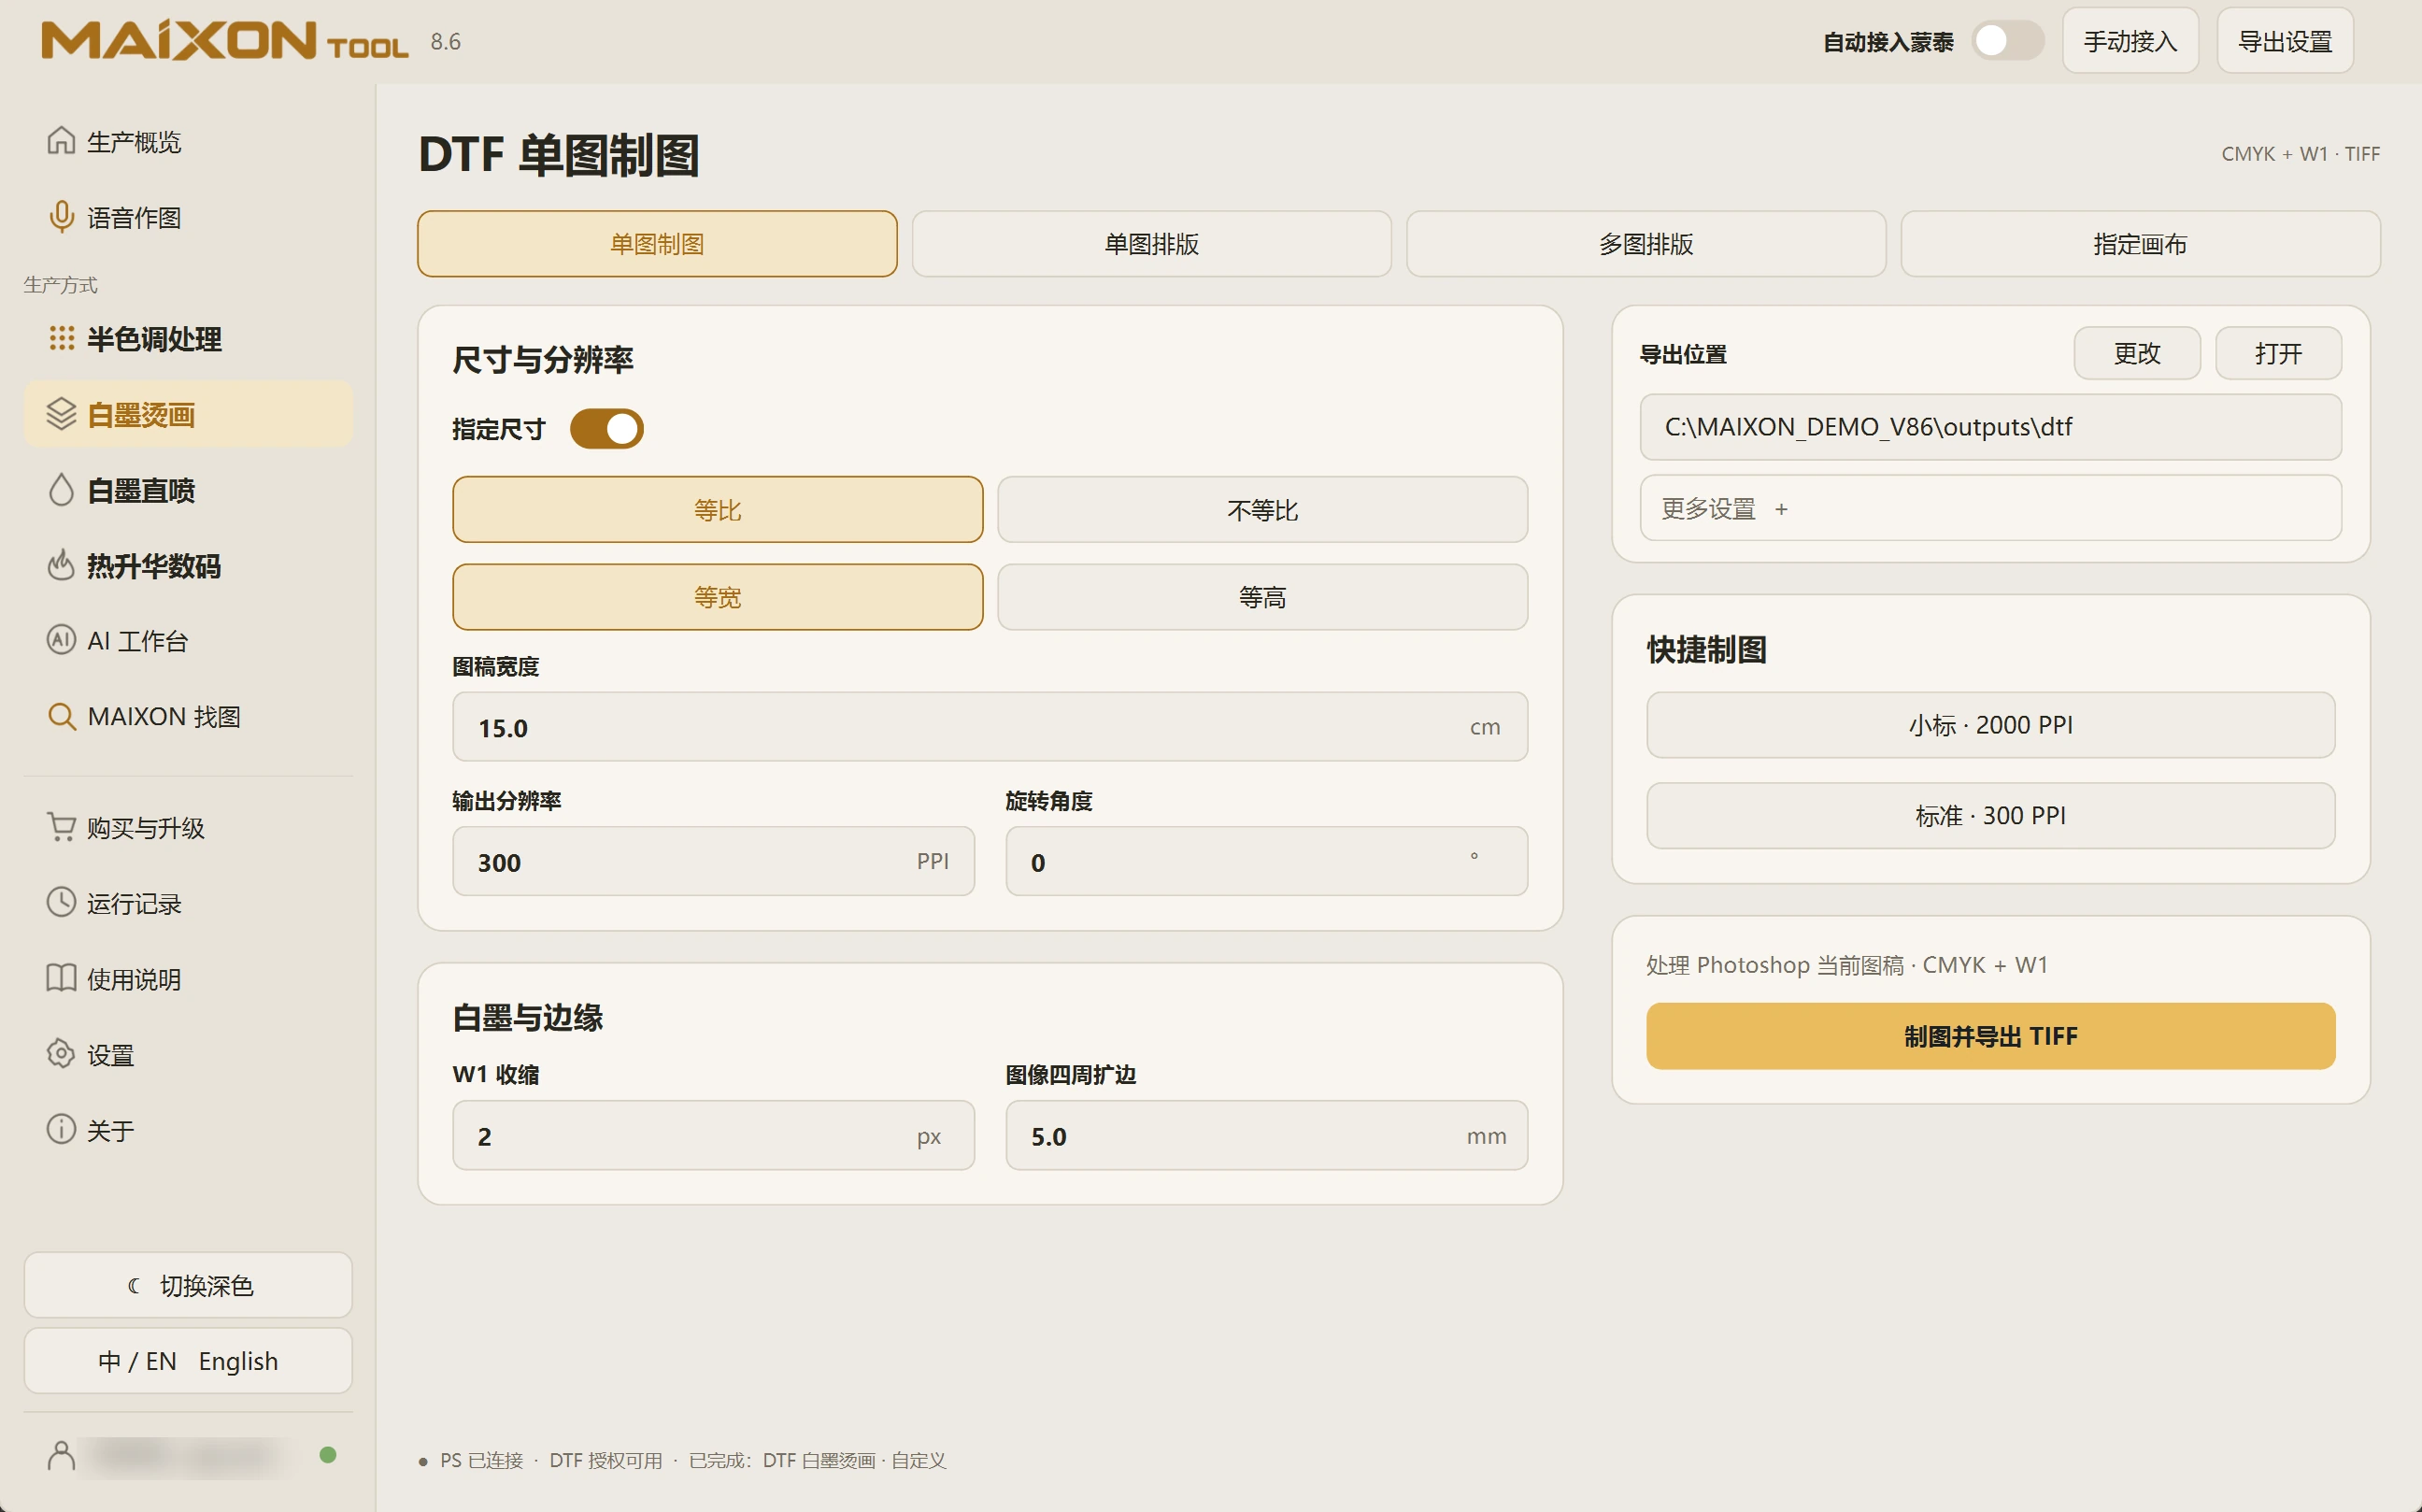Click the AI circle icon for AI 工作台
Viewport: 2422px width, 1512px height.
point(61,640)
